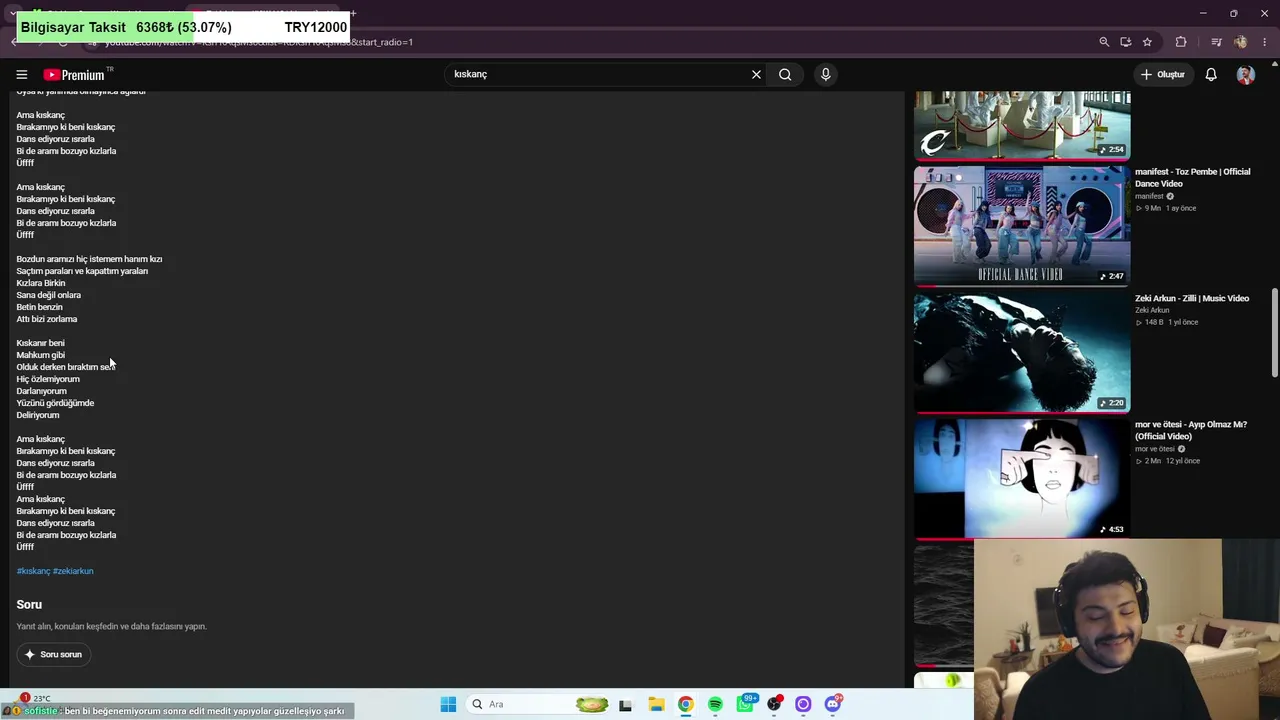Click lyric line 'Betin benzin'
The width and height of the screenshot is (1280, 720).
click(39, 307)
